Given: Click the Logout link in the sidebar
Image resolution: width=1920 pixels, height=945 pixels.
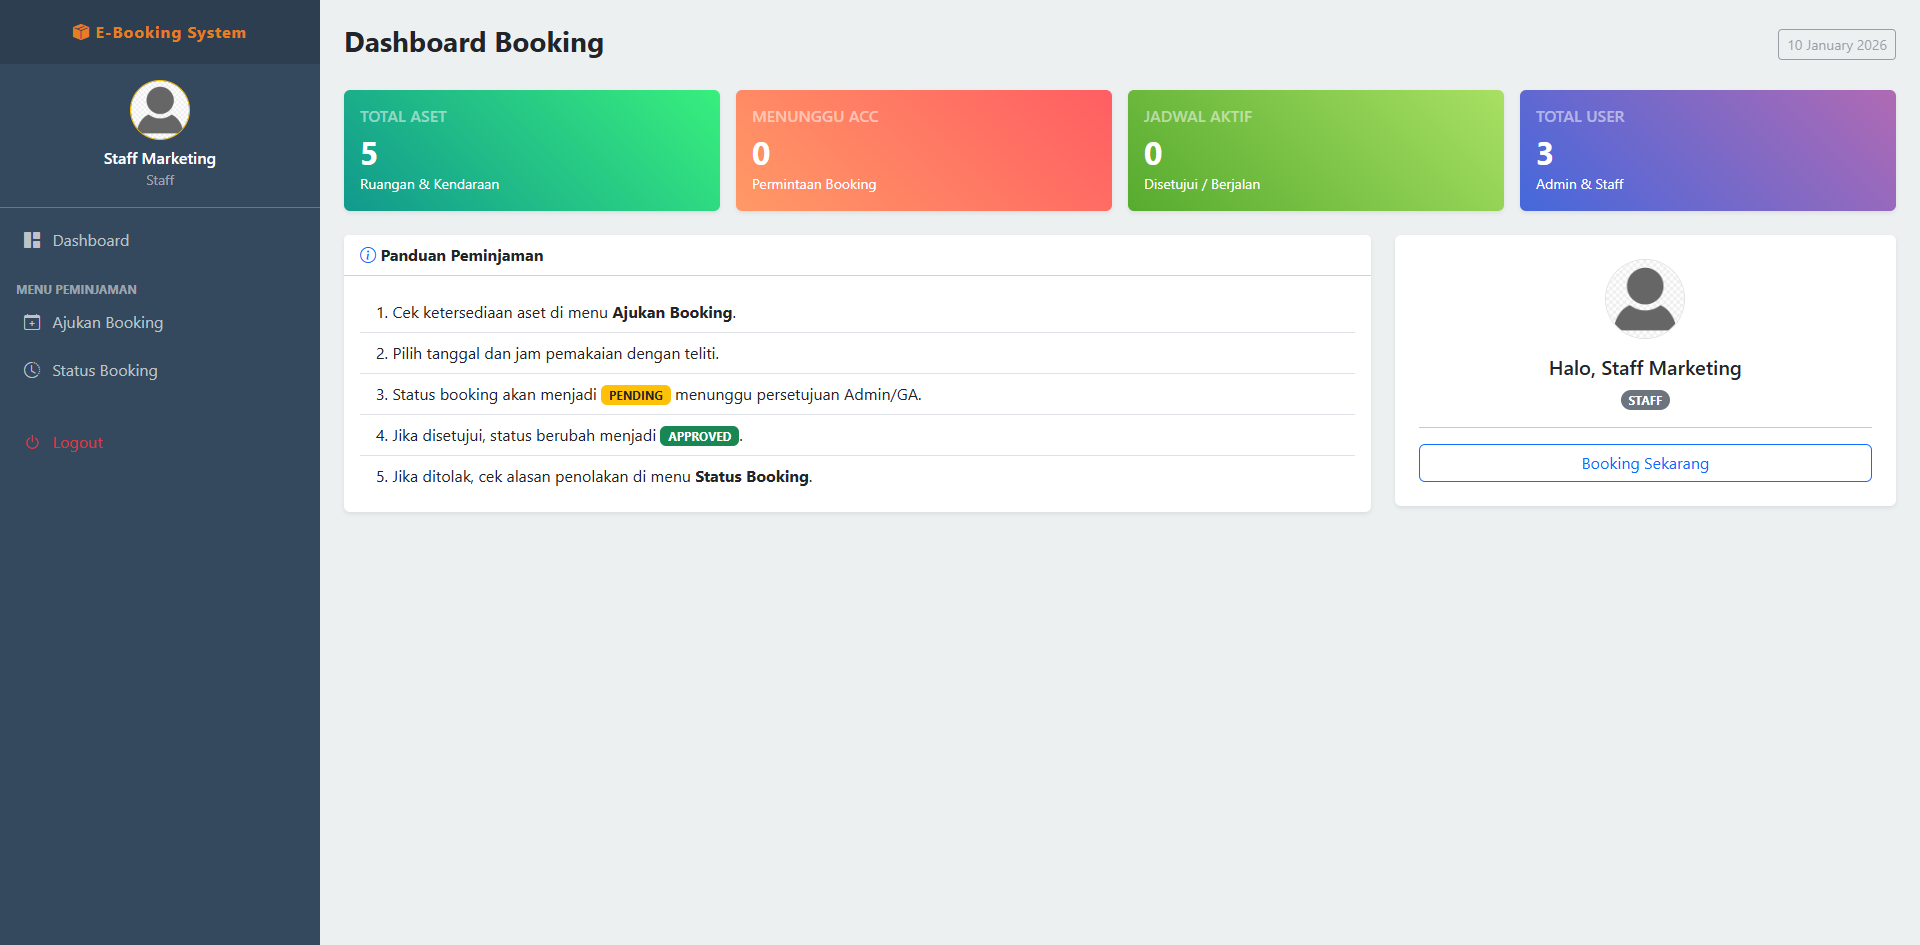Looking at the screenshot, I should pyautogui.click(x=77, y=442).
